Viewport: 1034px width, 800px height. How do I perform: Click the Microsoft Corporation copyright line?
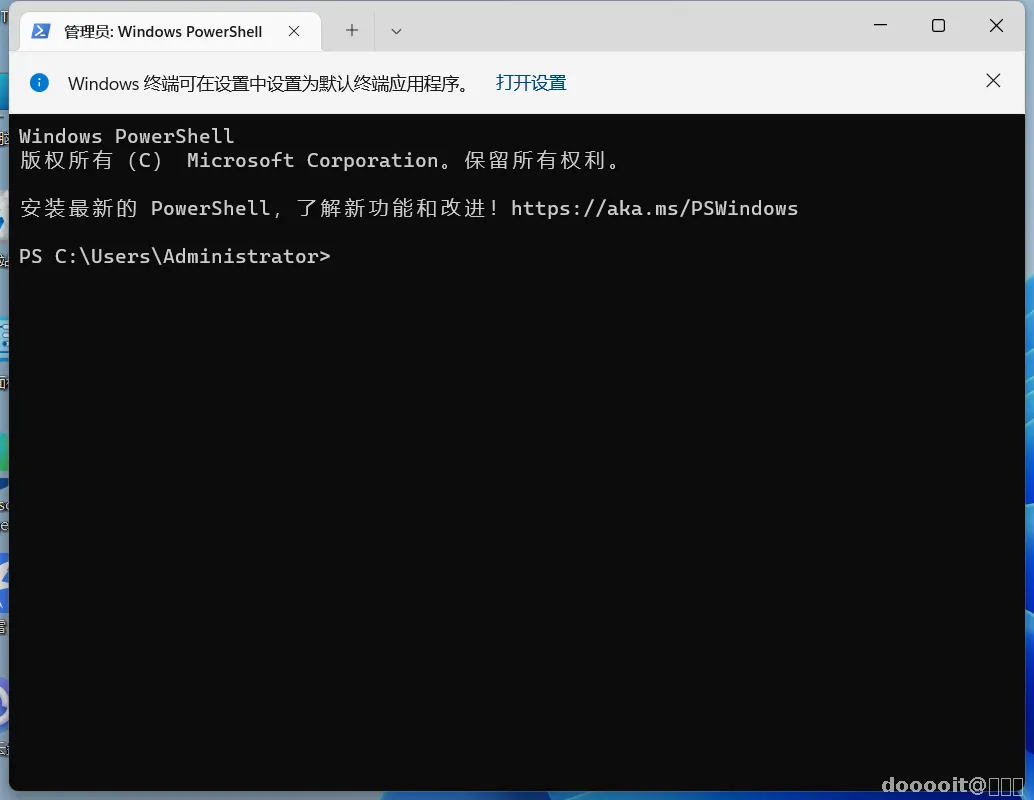point(320,160)
